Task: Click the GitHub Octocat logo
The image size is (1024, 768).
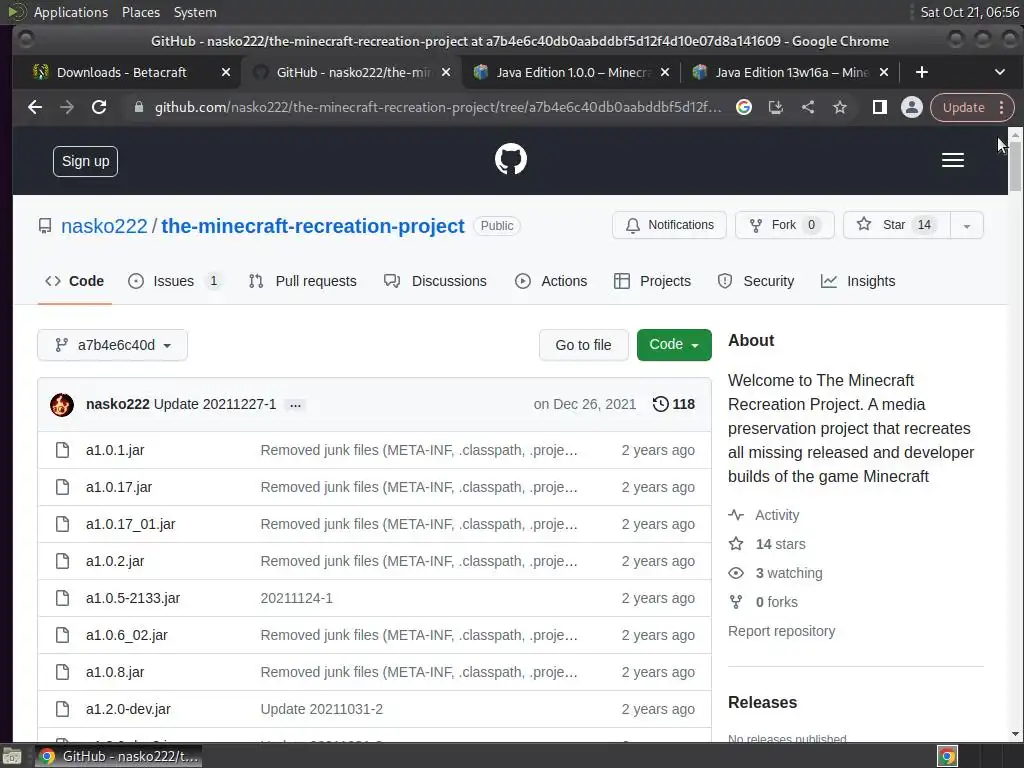Action: tap(511, 159)
